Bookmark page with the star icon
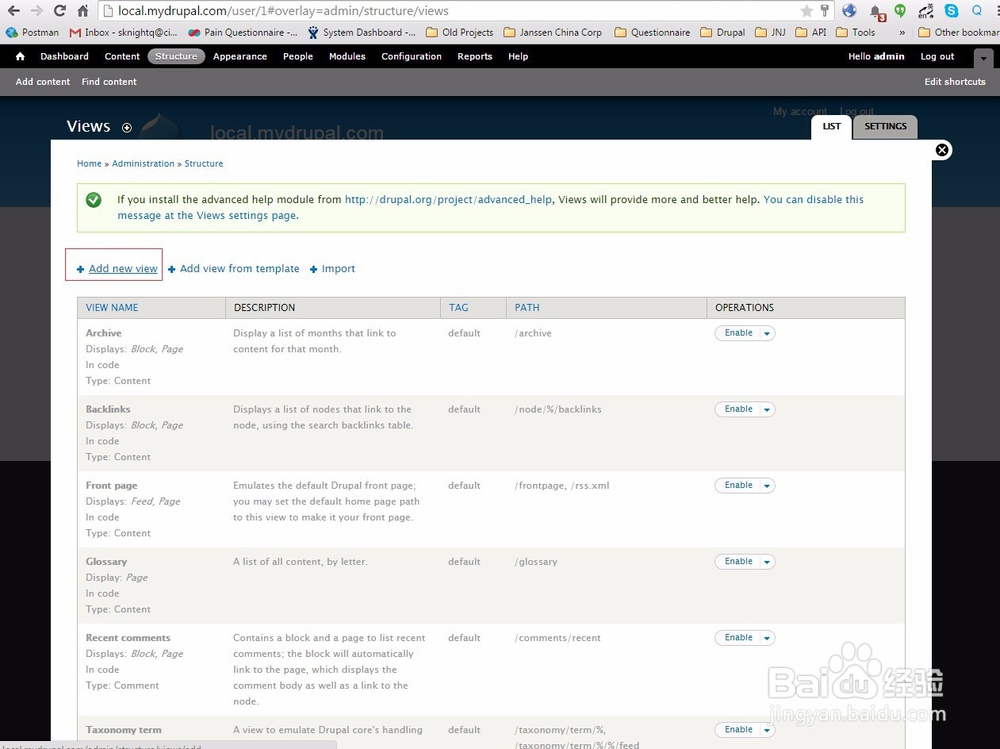 pyautogui.click(x=807, y=11)
